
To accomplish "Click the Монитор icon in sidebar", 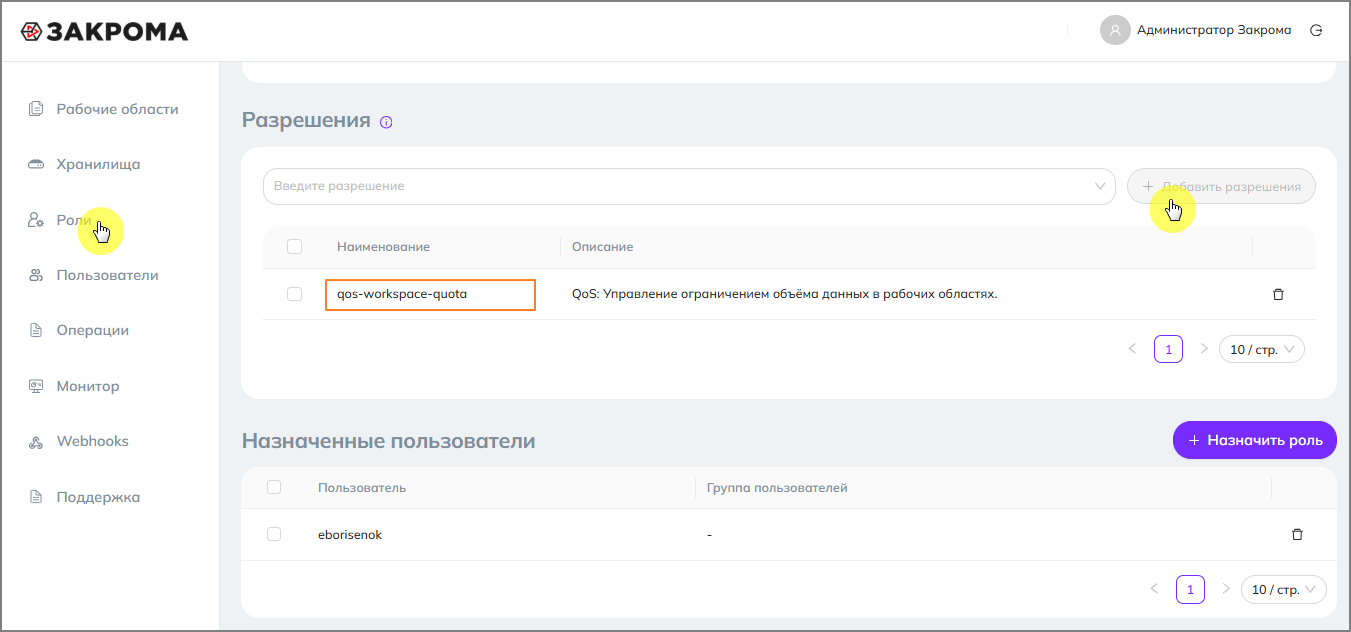I will pyautogui.click(x=36, y=386).
